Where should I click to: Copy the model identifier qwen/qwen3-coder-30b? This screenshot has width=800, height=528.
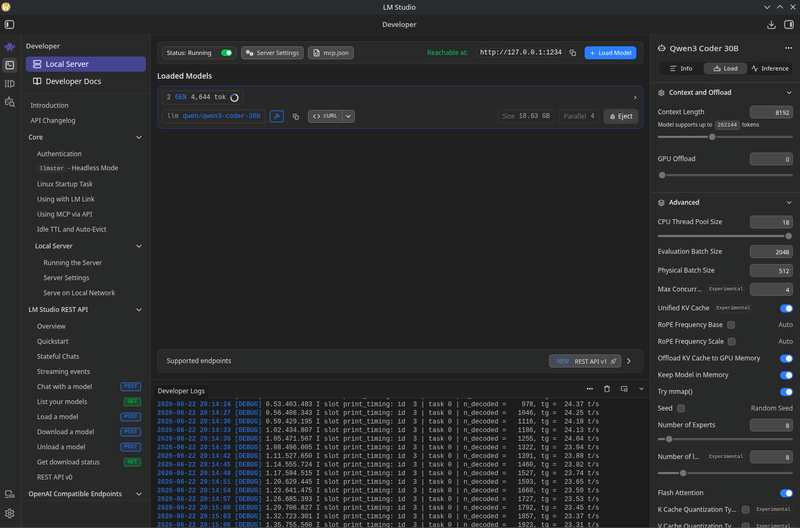coord(295,116)
